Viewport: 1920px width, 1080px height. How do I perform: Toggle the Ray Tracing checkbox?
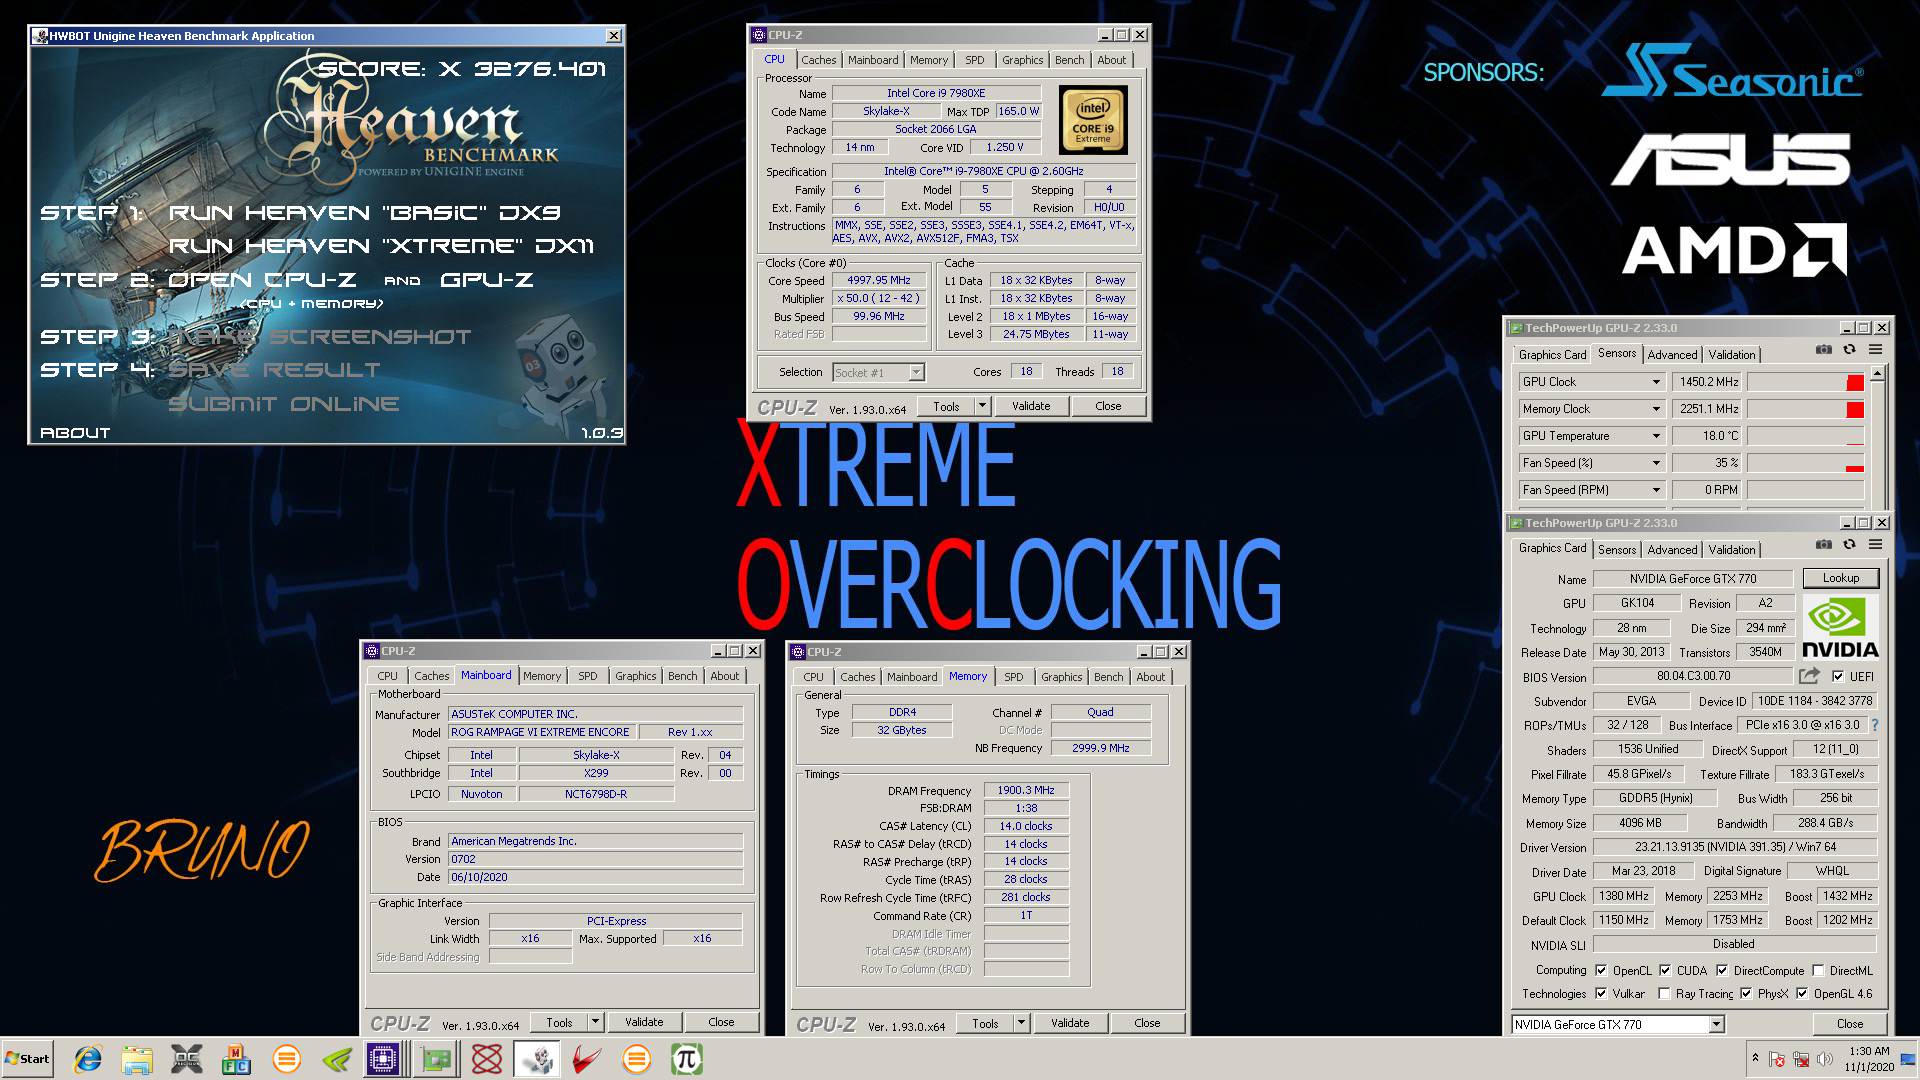click(1664, 993)
